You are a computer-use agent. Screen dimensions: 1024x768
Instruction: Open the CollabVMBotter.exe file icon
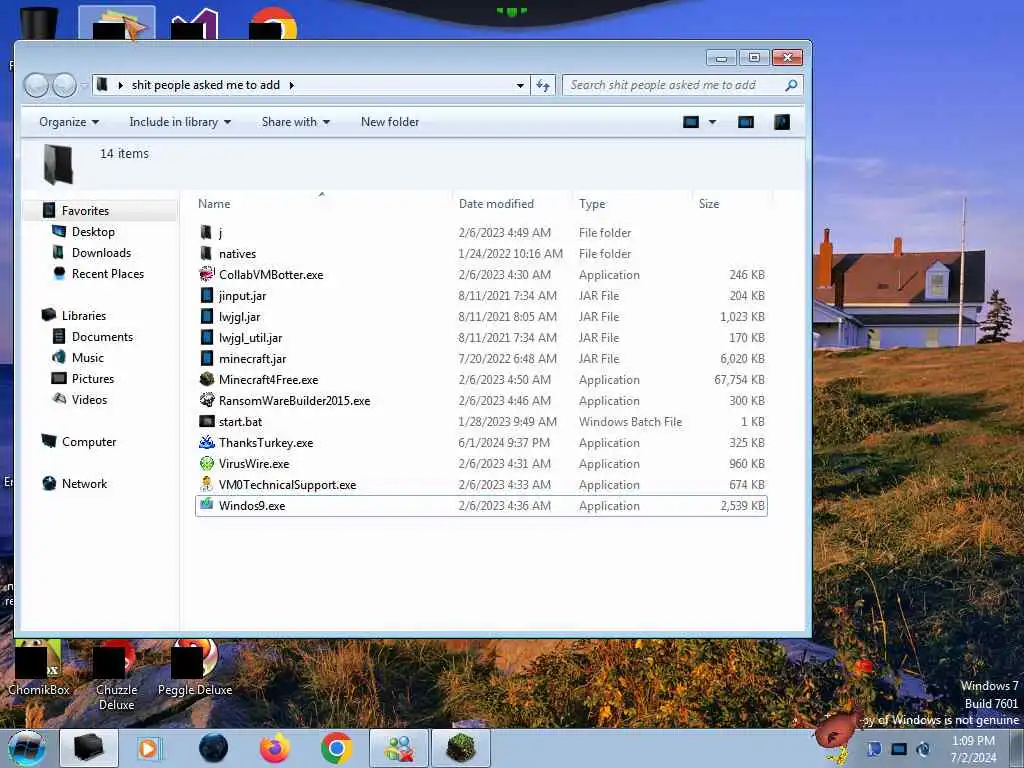(x=206, y=274)
